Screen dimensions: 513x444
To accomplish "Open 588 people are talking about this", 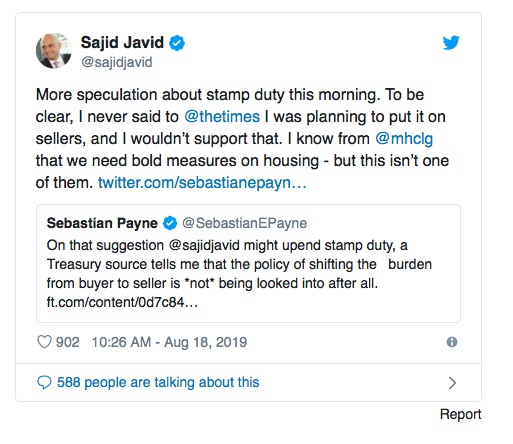I will coord(158,382).
